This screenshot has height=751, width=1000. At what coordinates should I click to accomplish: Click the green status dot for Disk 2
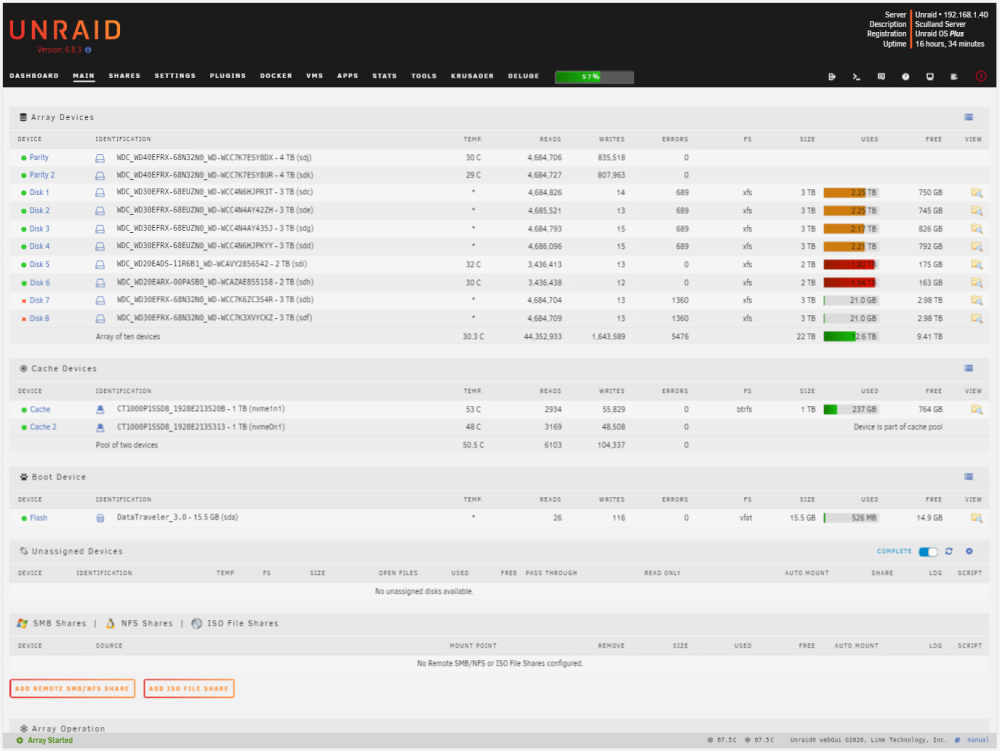click(x=24, y=211)
